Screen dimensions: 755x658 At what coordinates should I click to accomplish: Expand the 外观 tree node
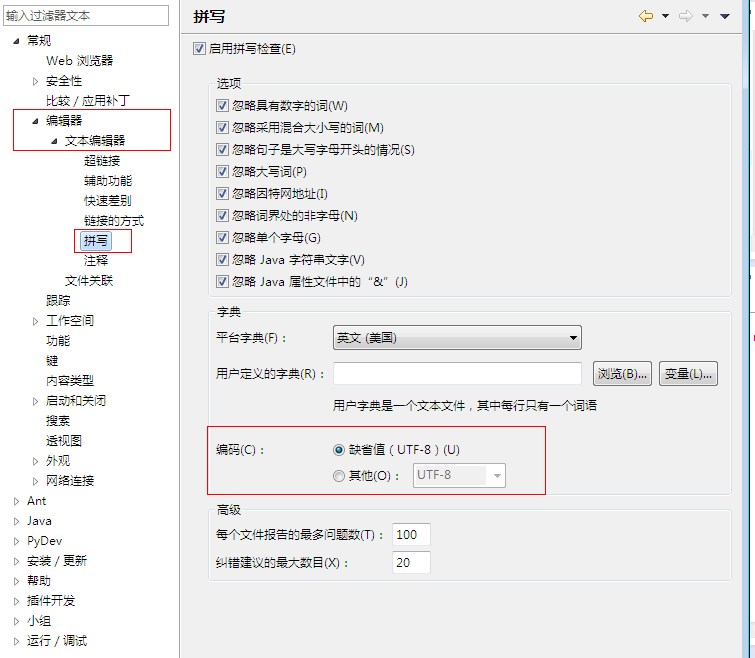click(x=35, y=461)
